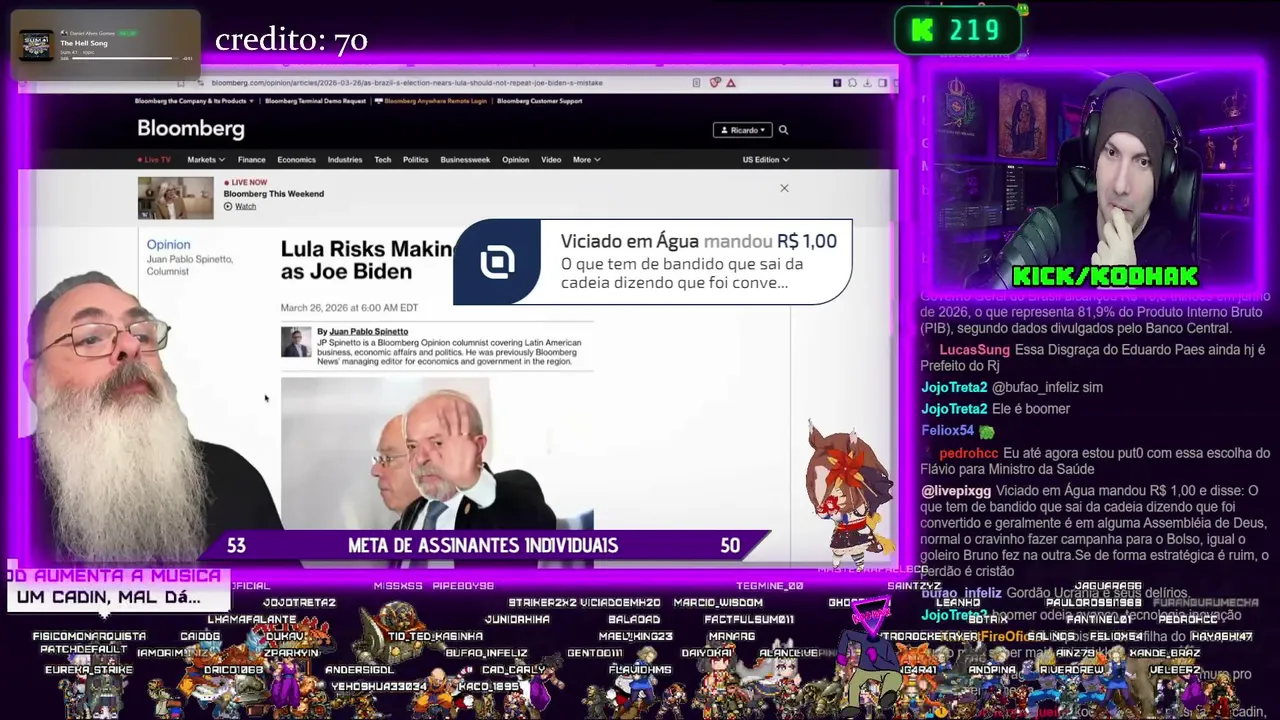This screenshot has height=720, width=1280.
Task: Open Bloomberg search magnifier icon
Action: (x=783, y=130)
